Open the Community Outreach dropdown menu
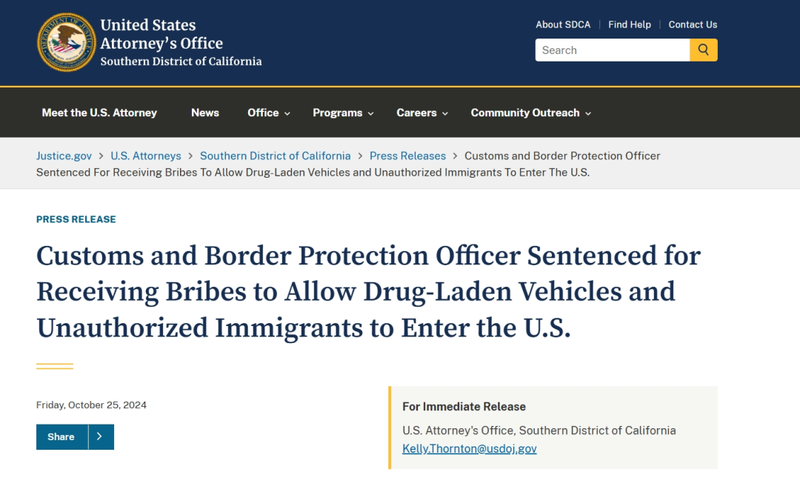This screenshot has width=800, height=489. pyautogui.click(x=531, y=113)
